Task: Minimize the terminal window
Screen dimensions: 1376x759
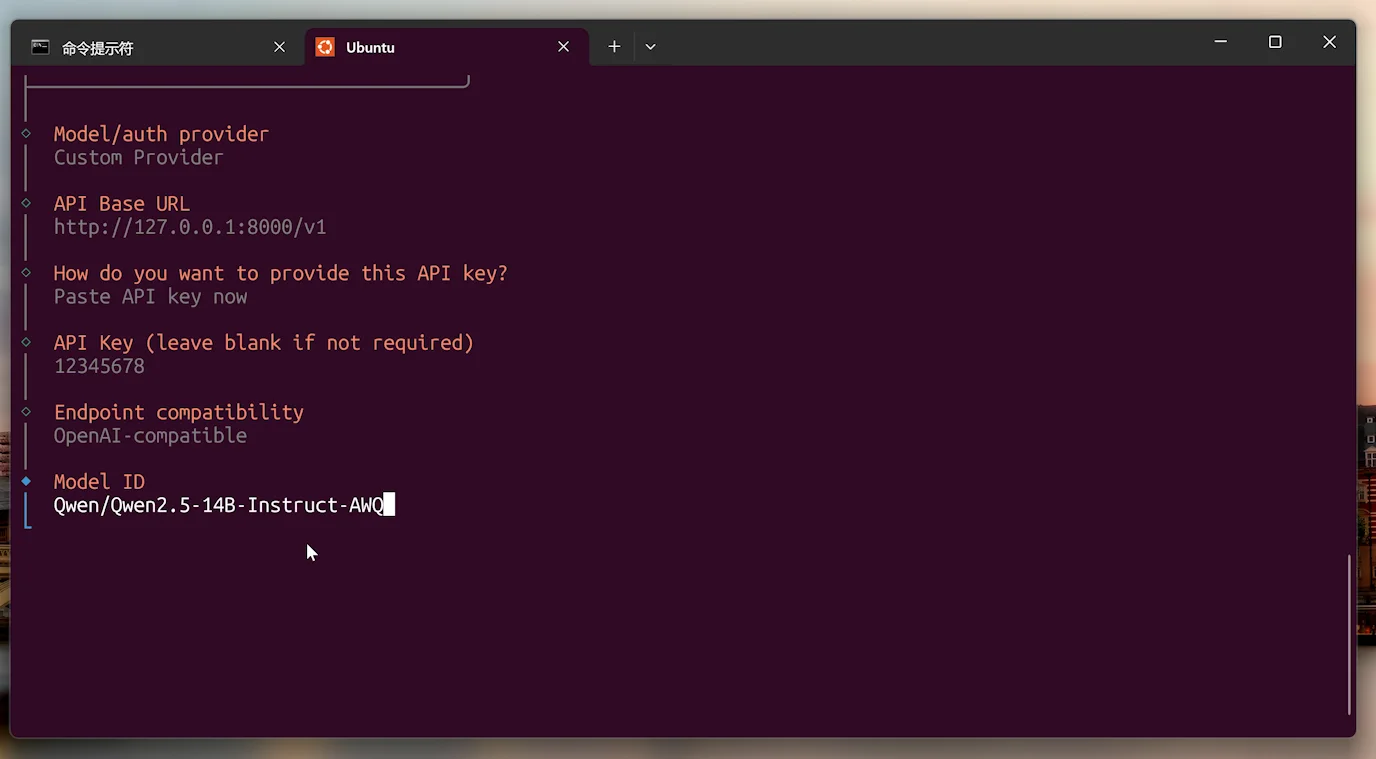Action: coord(1220,42)
